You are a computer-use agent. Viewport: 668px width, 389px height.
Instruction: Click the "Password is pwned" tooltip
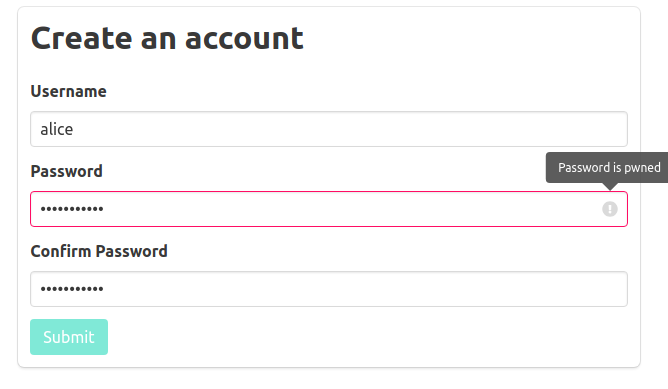pyautogui.click(x=608, y=167)
